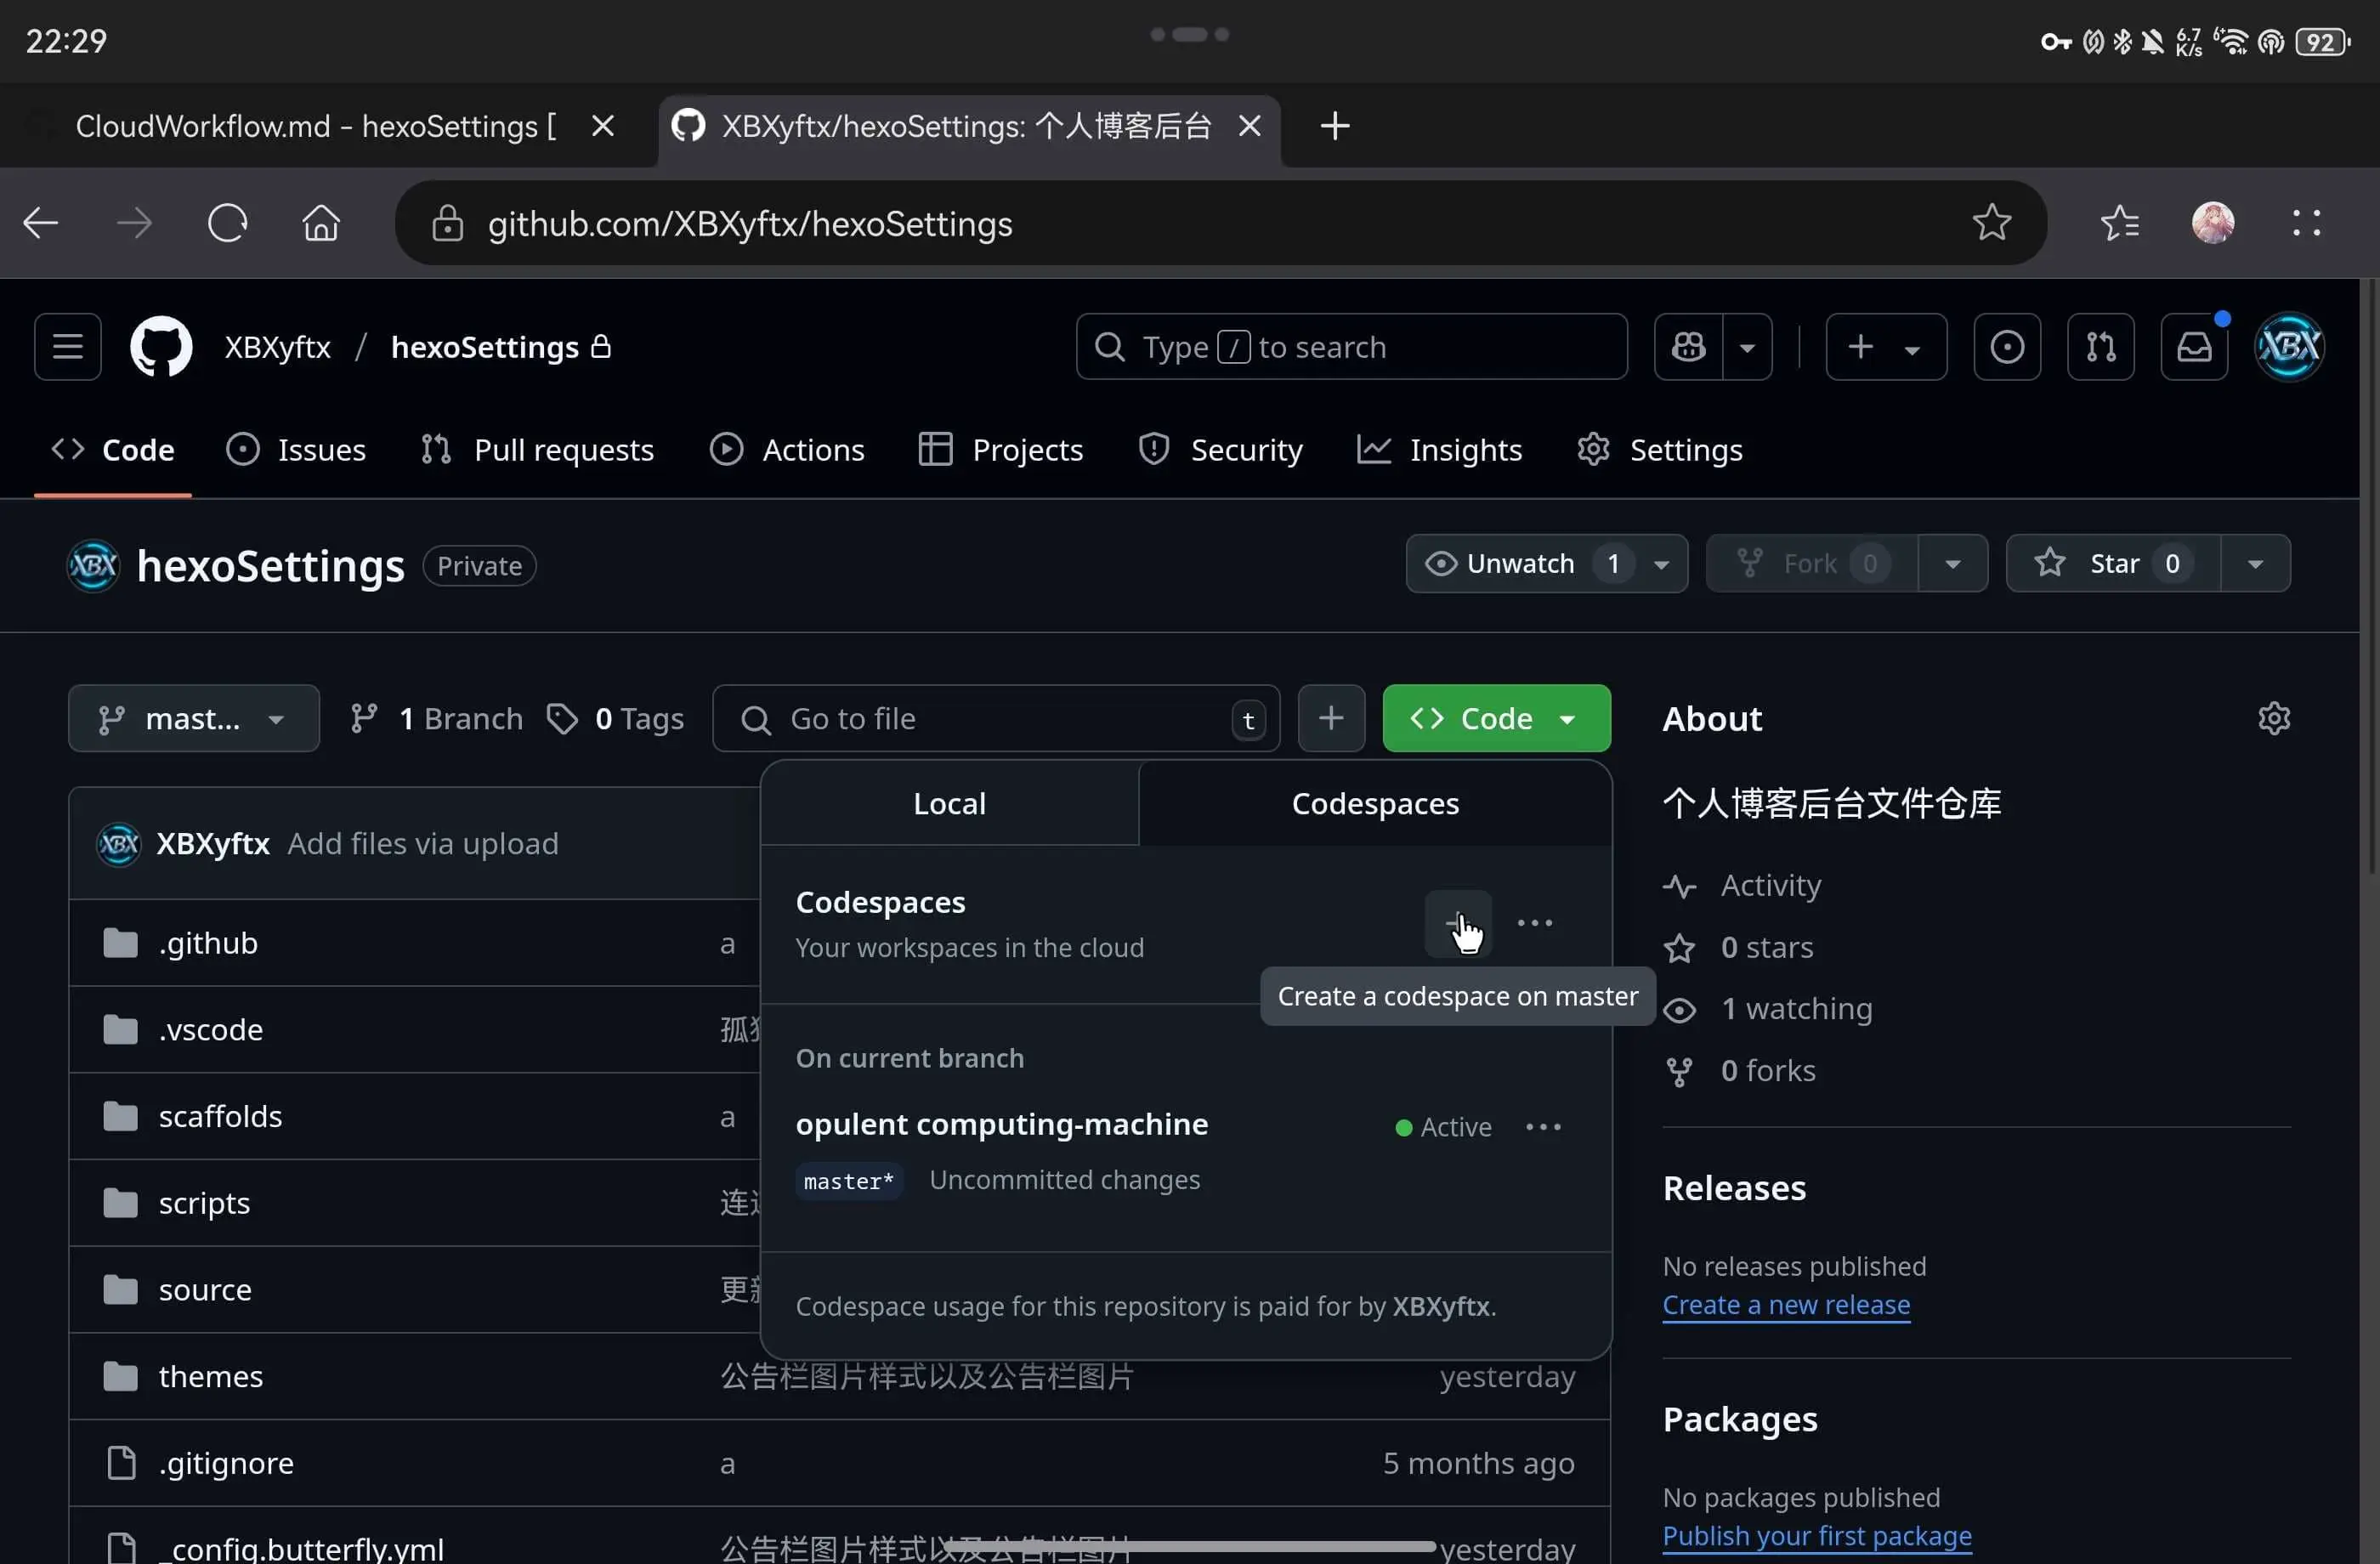Bookmark this page with star icon

(1991, 223)
